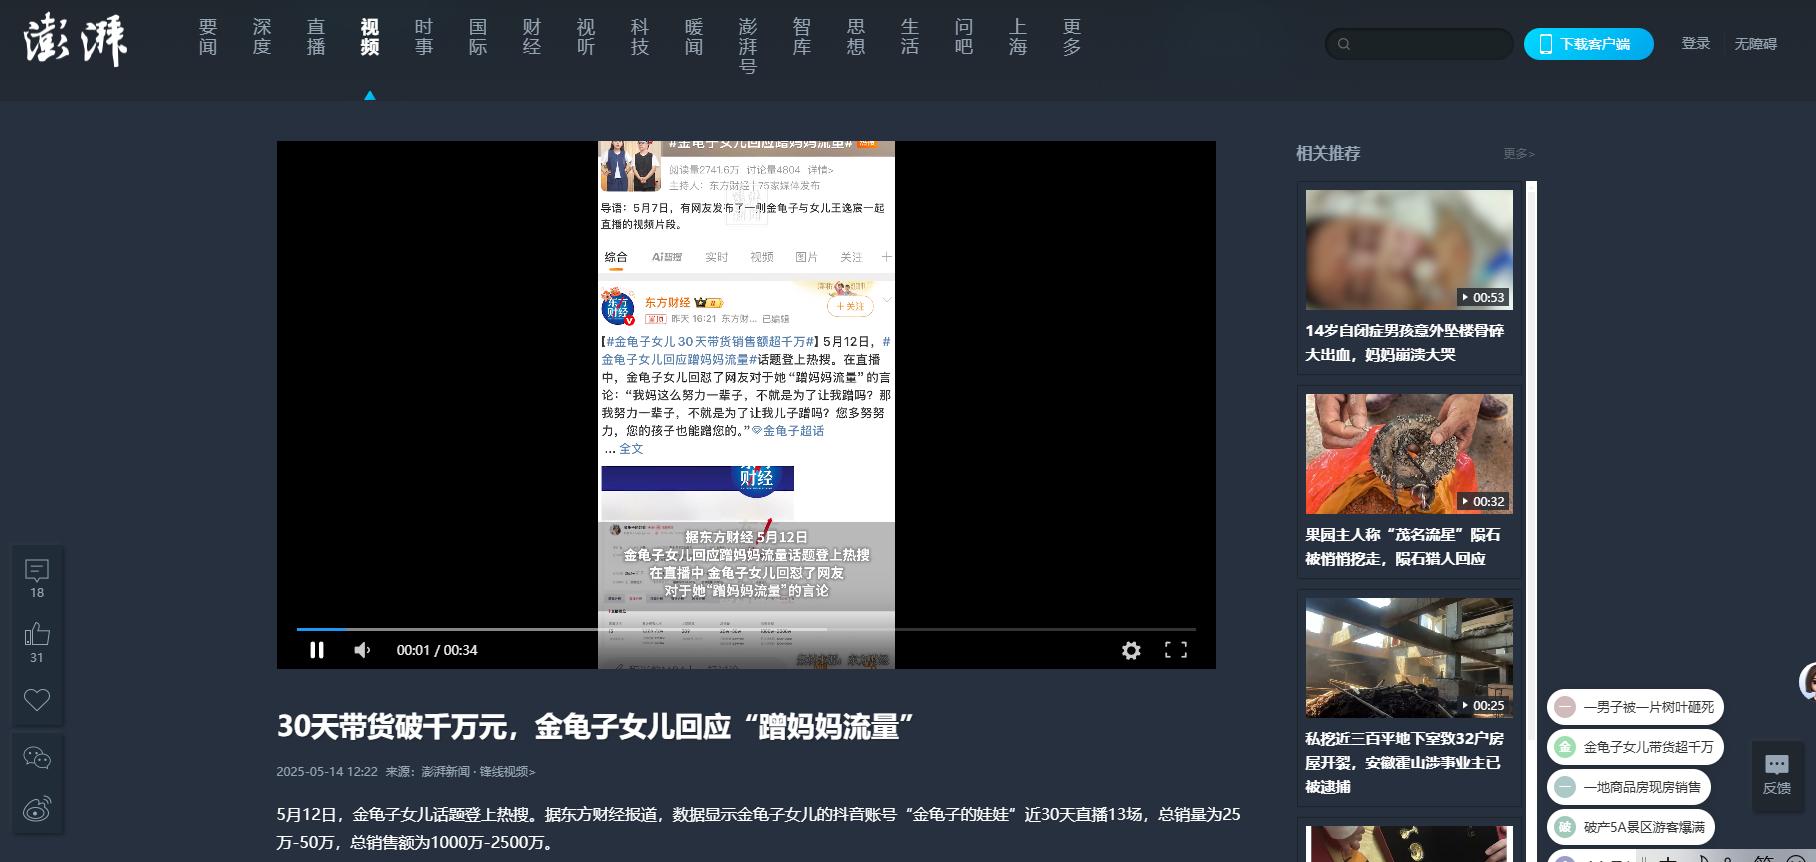Pause the video playback
Image resolution: width=1816 pixels, height=862 pixels.
(317, 650)
